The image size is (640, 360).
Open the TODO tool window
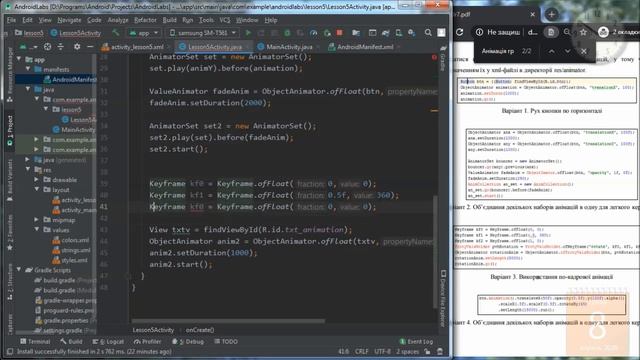click(x=226, y=342)
